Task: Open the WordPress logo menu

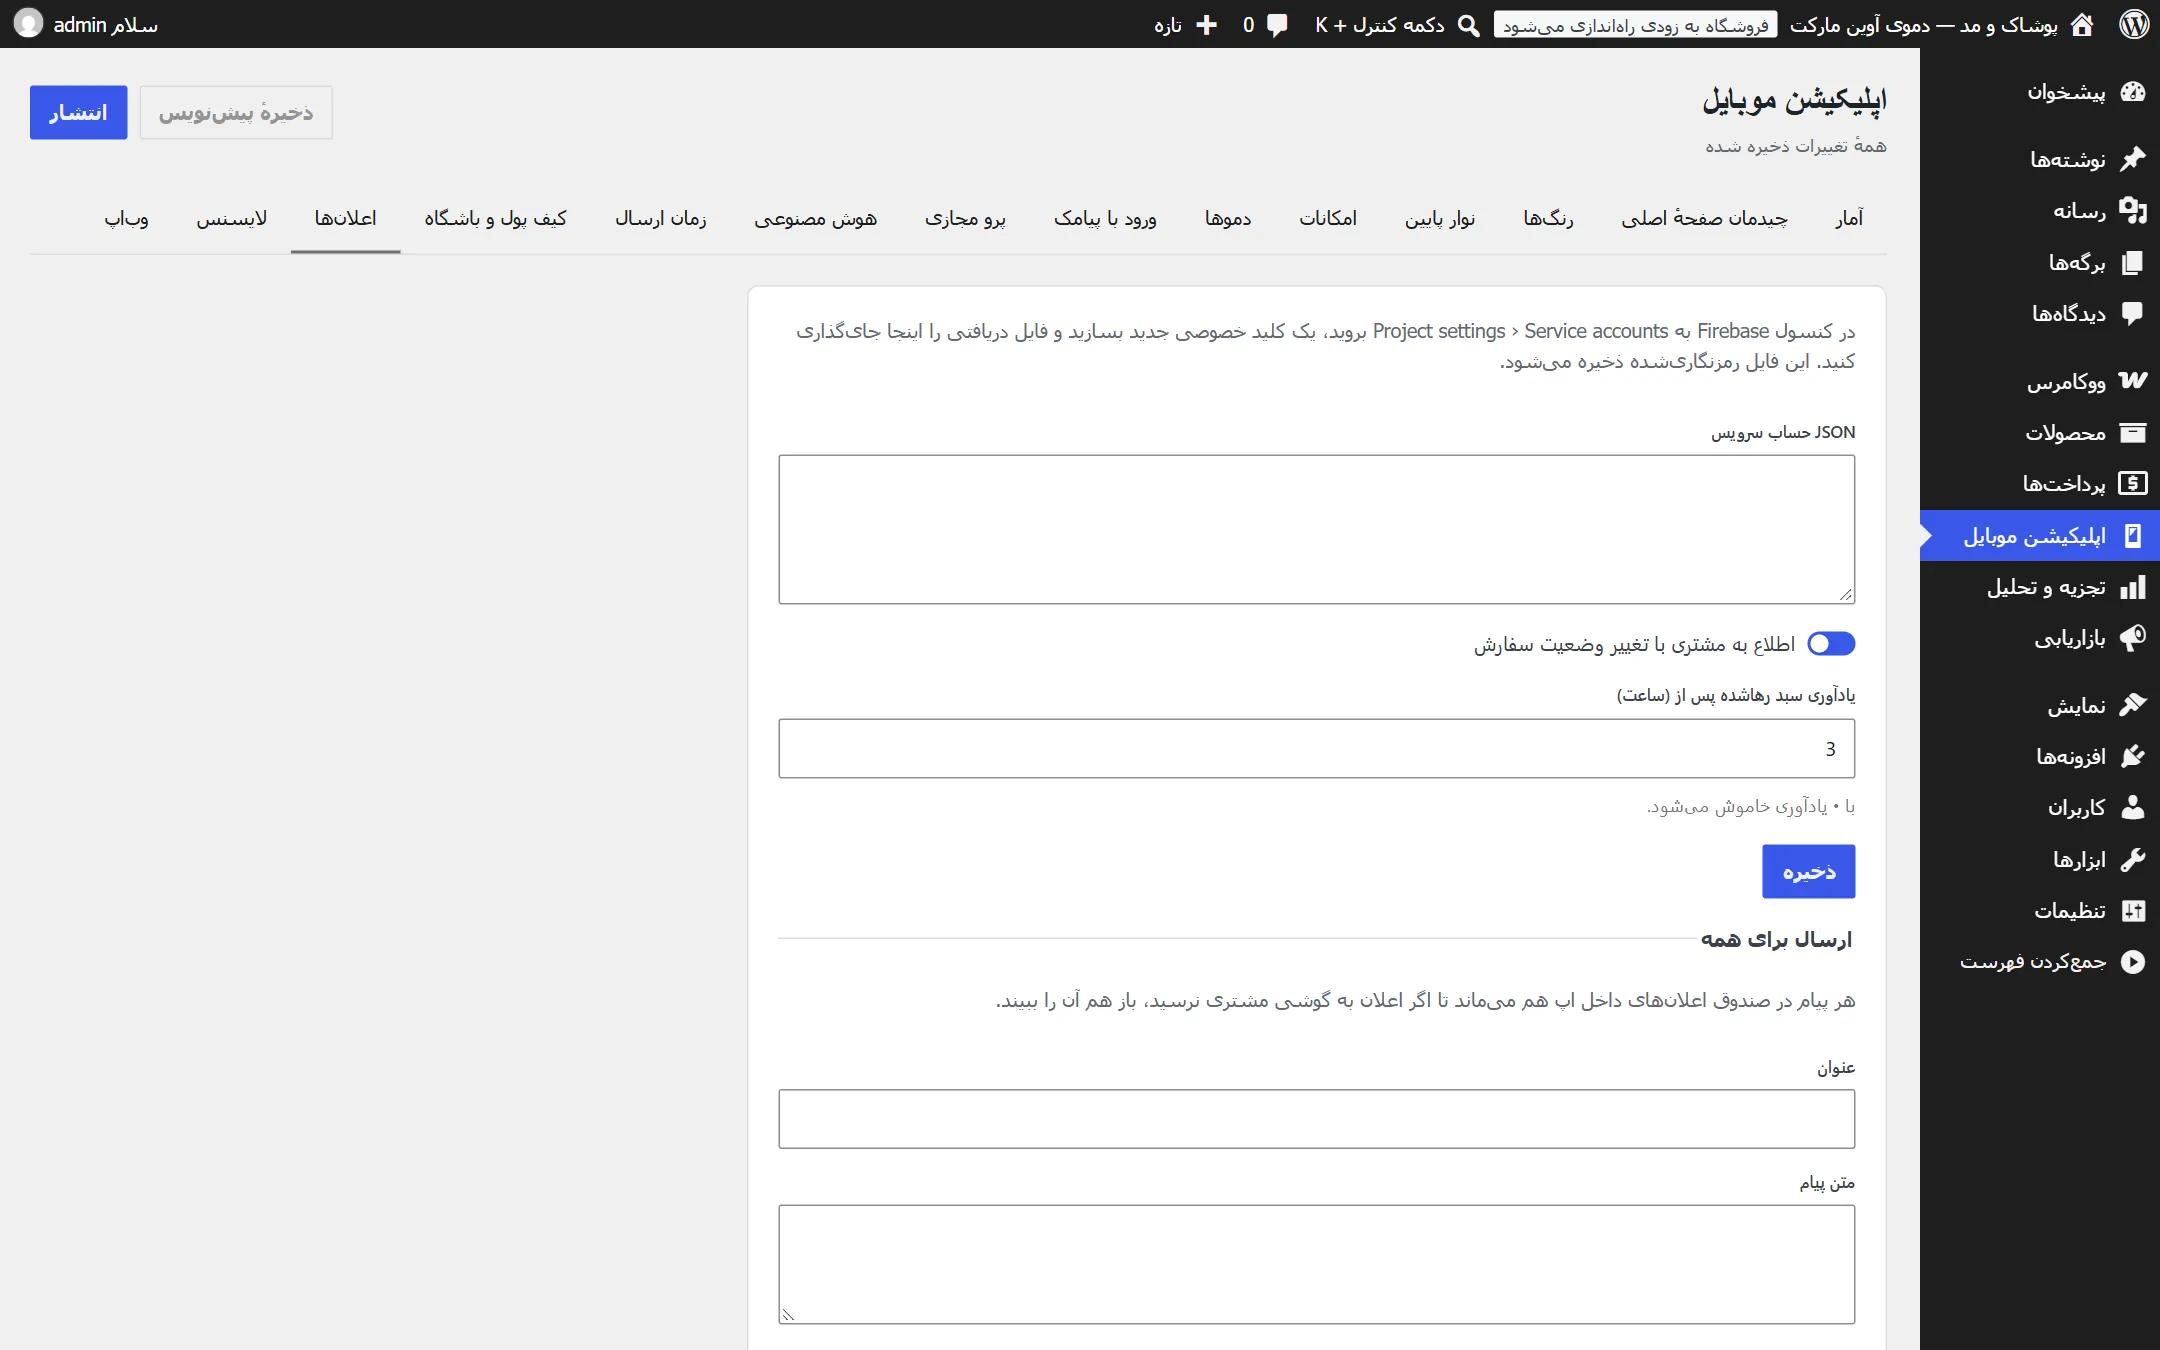Action: [2133, 24]
